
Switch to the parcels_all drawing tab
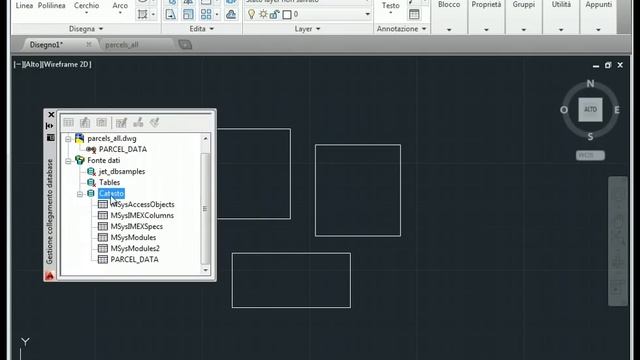(122, 45)
